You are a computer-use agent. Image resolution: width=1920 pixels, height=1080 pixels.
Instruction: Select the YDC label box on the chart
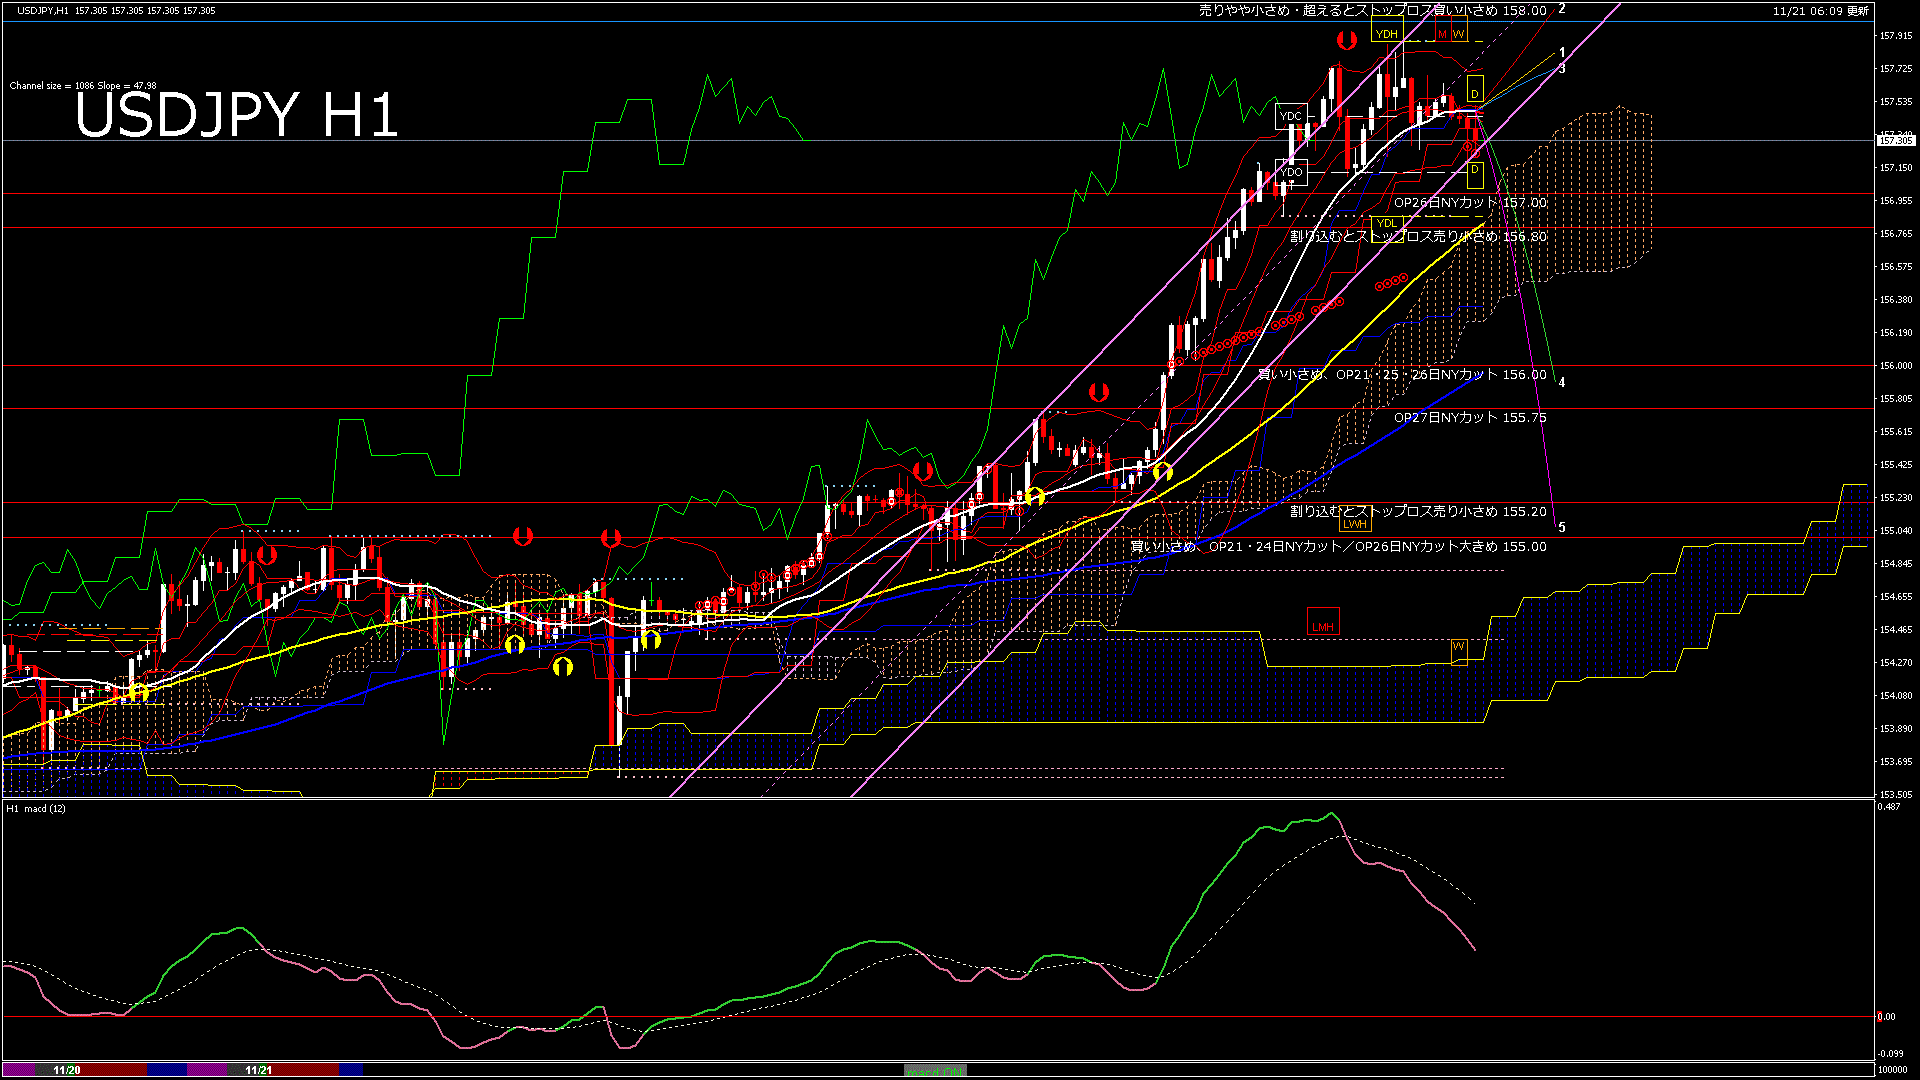[x=1292, y=116]
